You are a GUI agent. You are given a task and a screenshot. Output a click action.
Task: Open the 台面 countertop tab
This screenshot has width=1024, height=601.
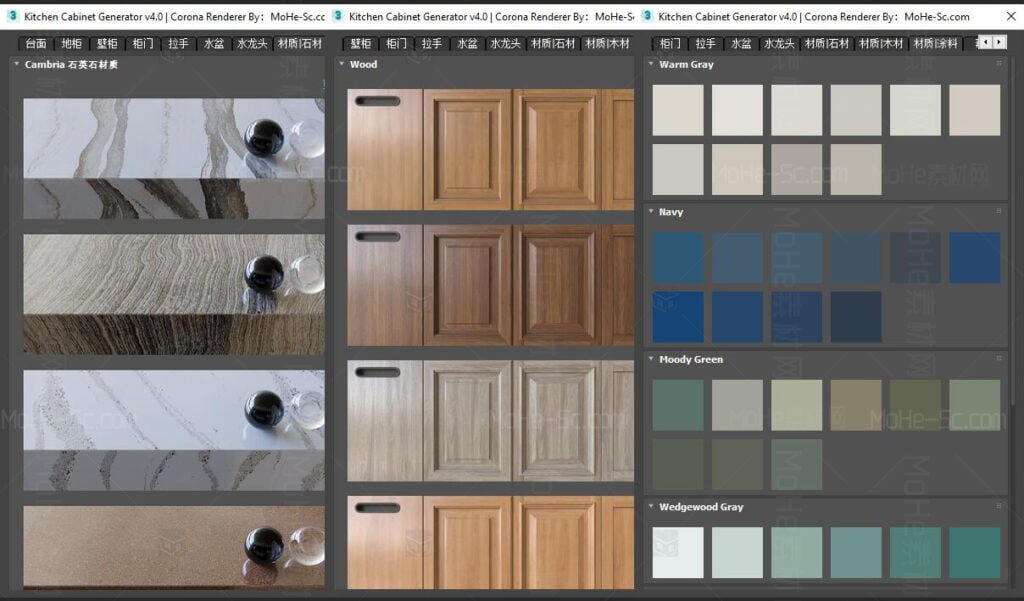coord(34,43)
